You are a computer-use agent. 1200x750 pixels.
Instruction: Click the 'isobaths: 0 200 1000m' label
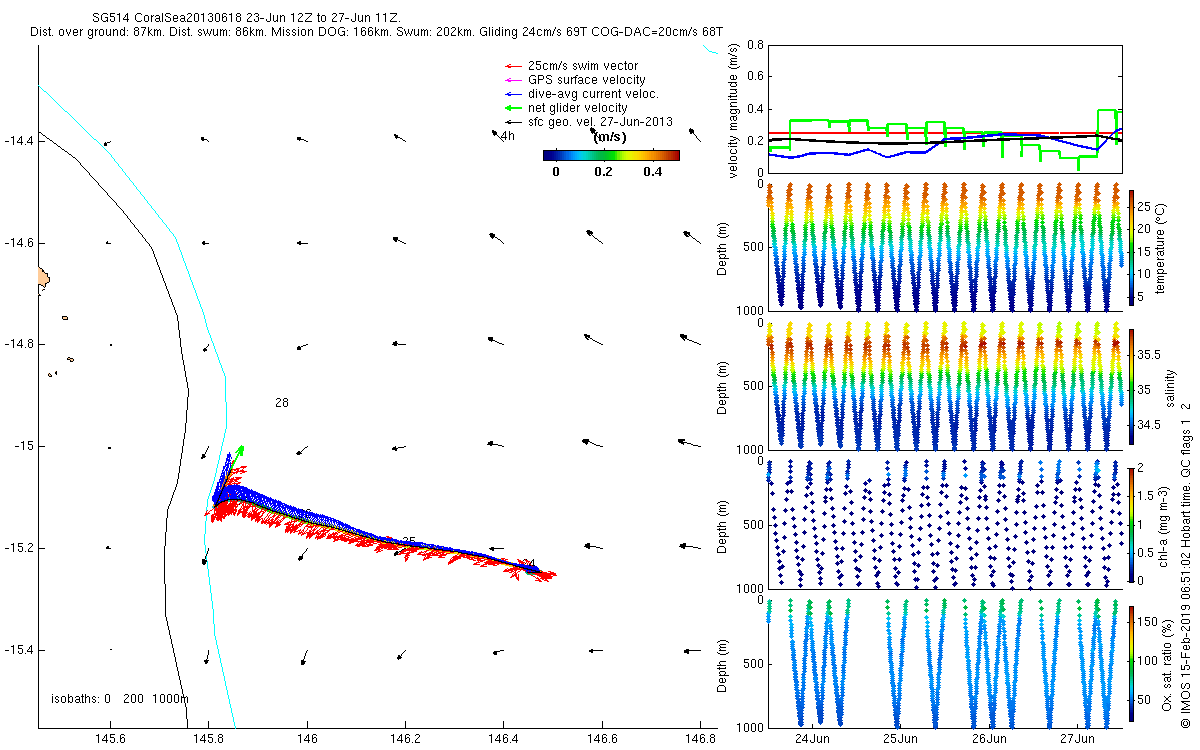[119, 699]
